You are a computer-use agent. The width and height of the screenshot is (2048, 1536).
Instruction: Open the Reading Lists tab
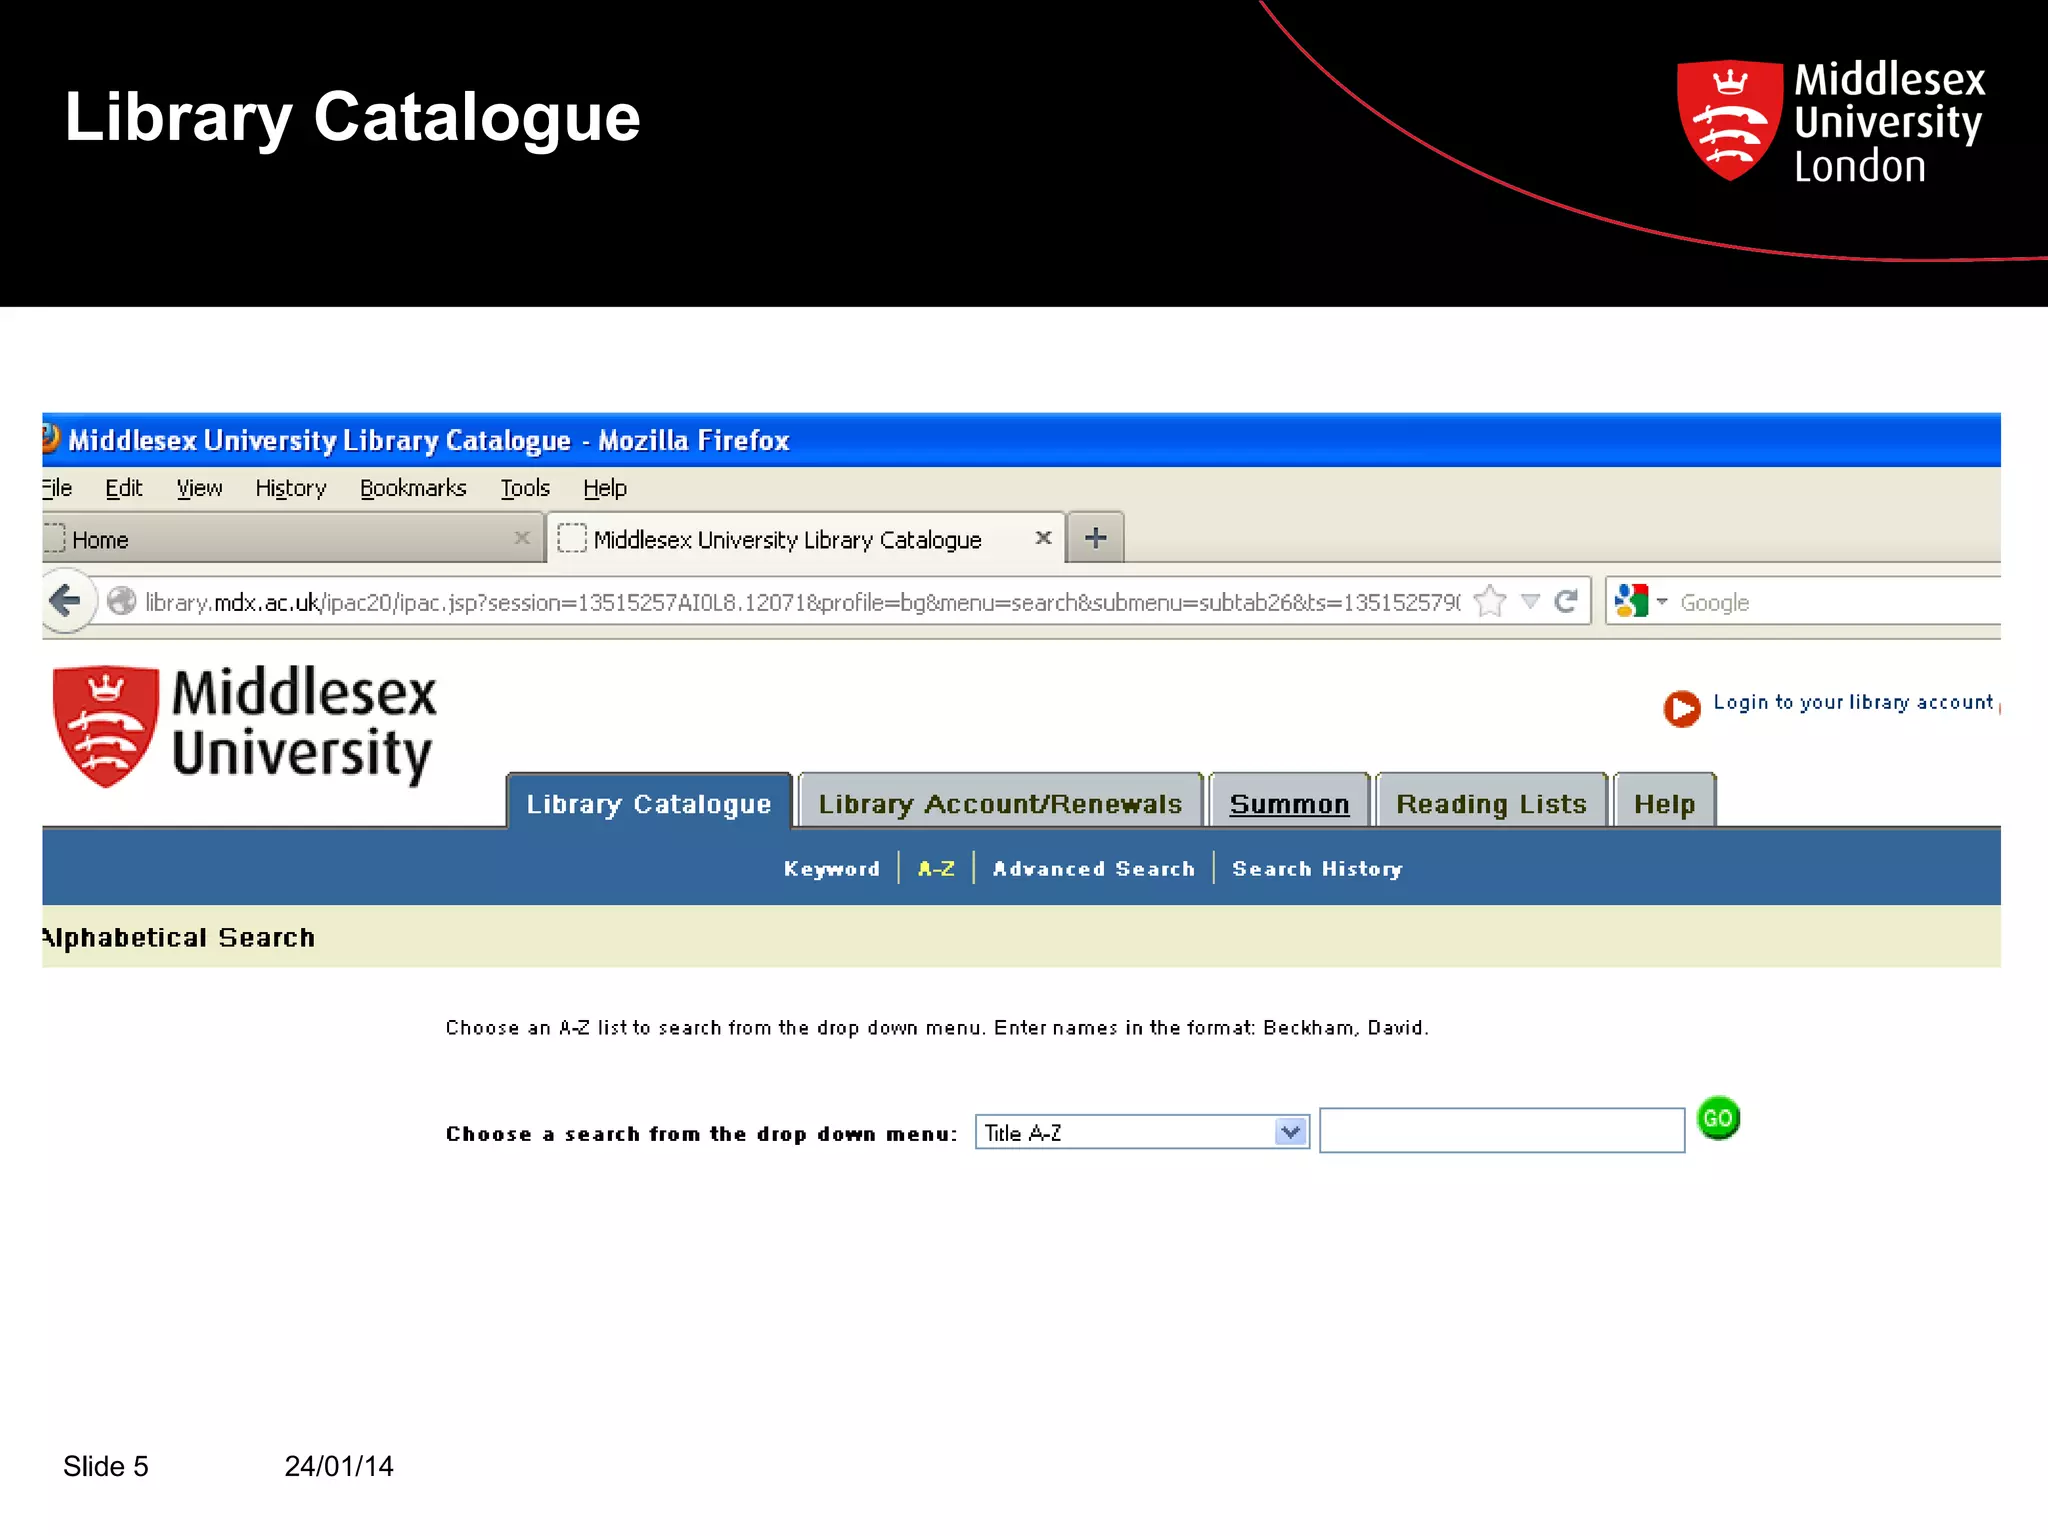(1491, 802)
